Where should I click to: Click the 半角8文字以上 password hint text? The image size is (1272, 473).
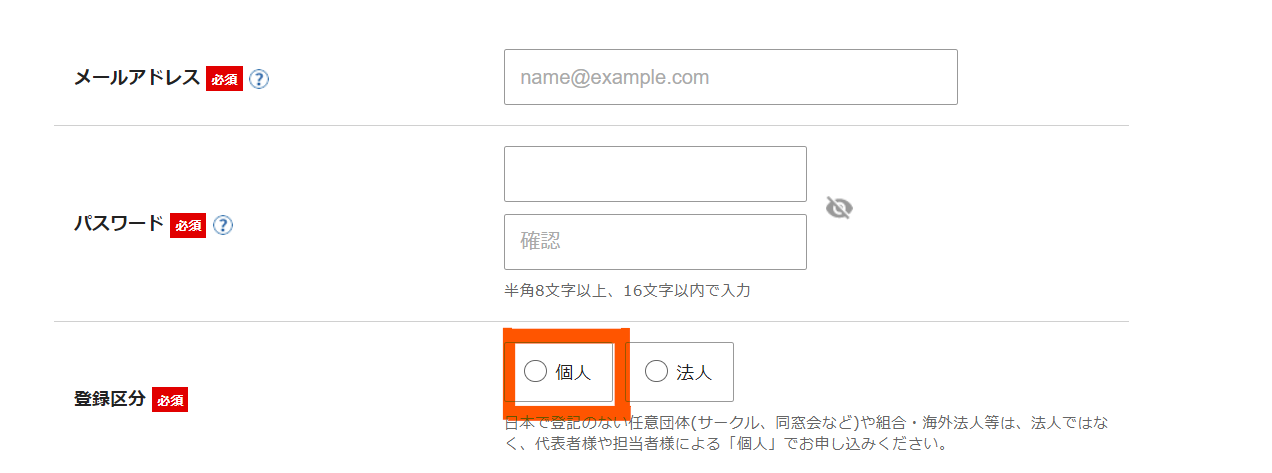627,291
